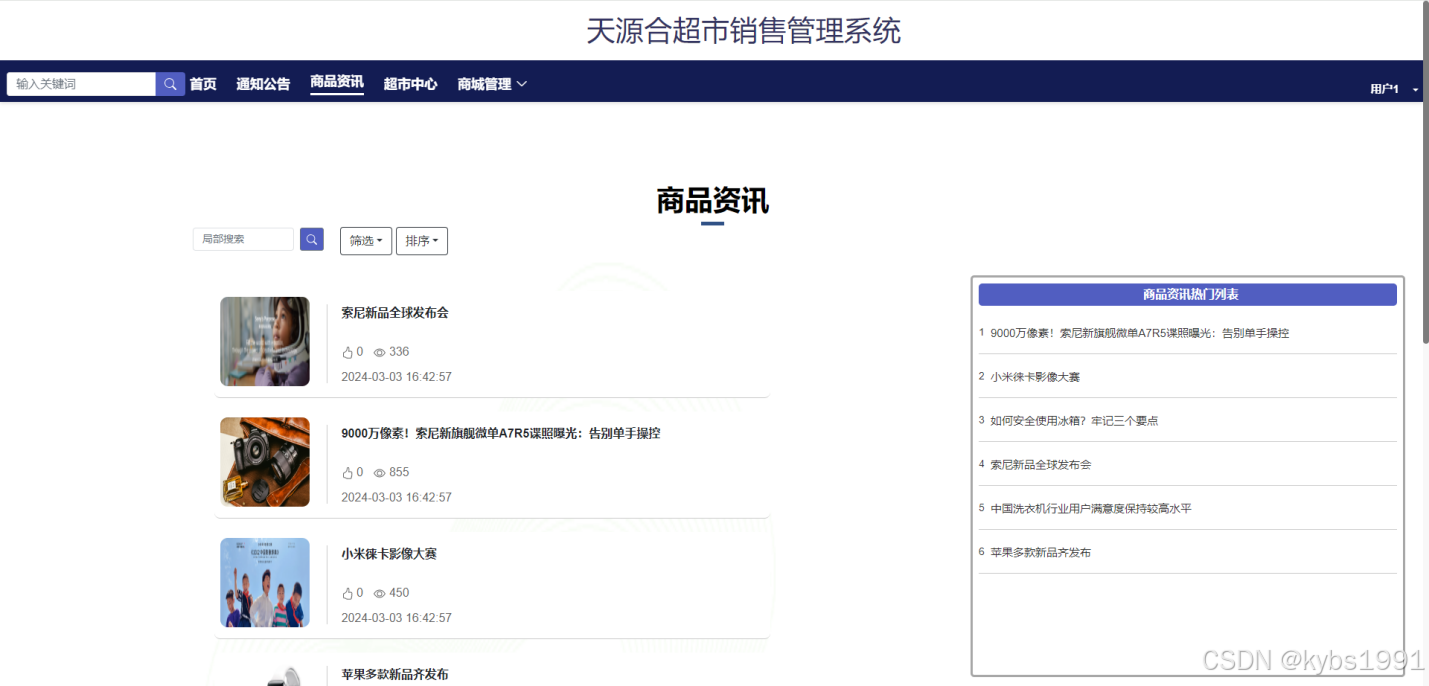1429x686 pixels.
Task: Like the 9000万像素 article via thumbs-up icon
Action: [x=348, y=473]
